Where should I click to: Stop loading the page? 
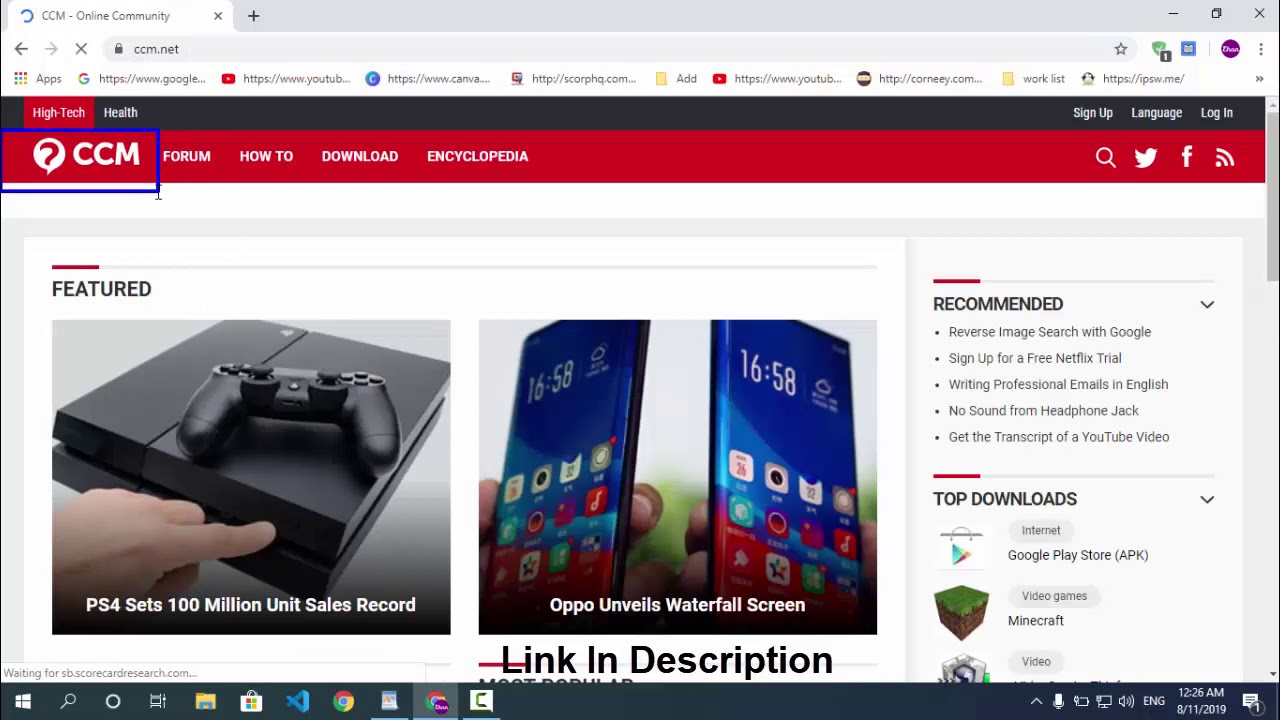[81, 49]
